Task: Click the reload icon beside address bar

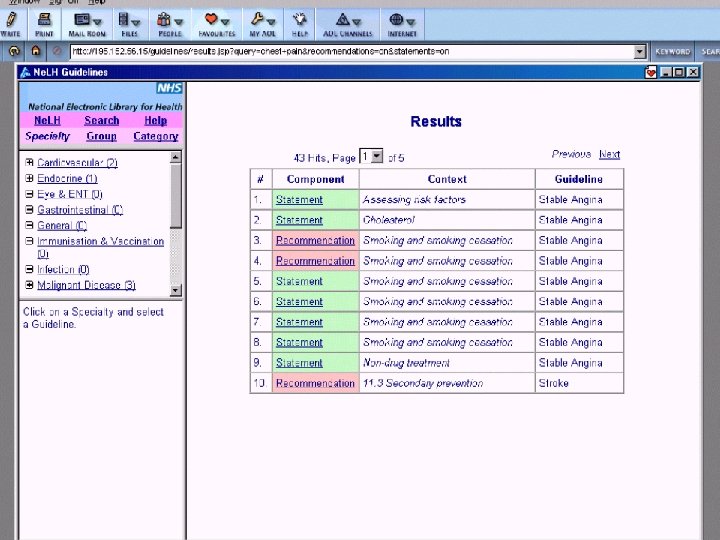Action: [x=14, y=51]
